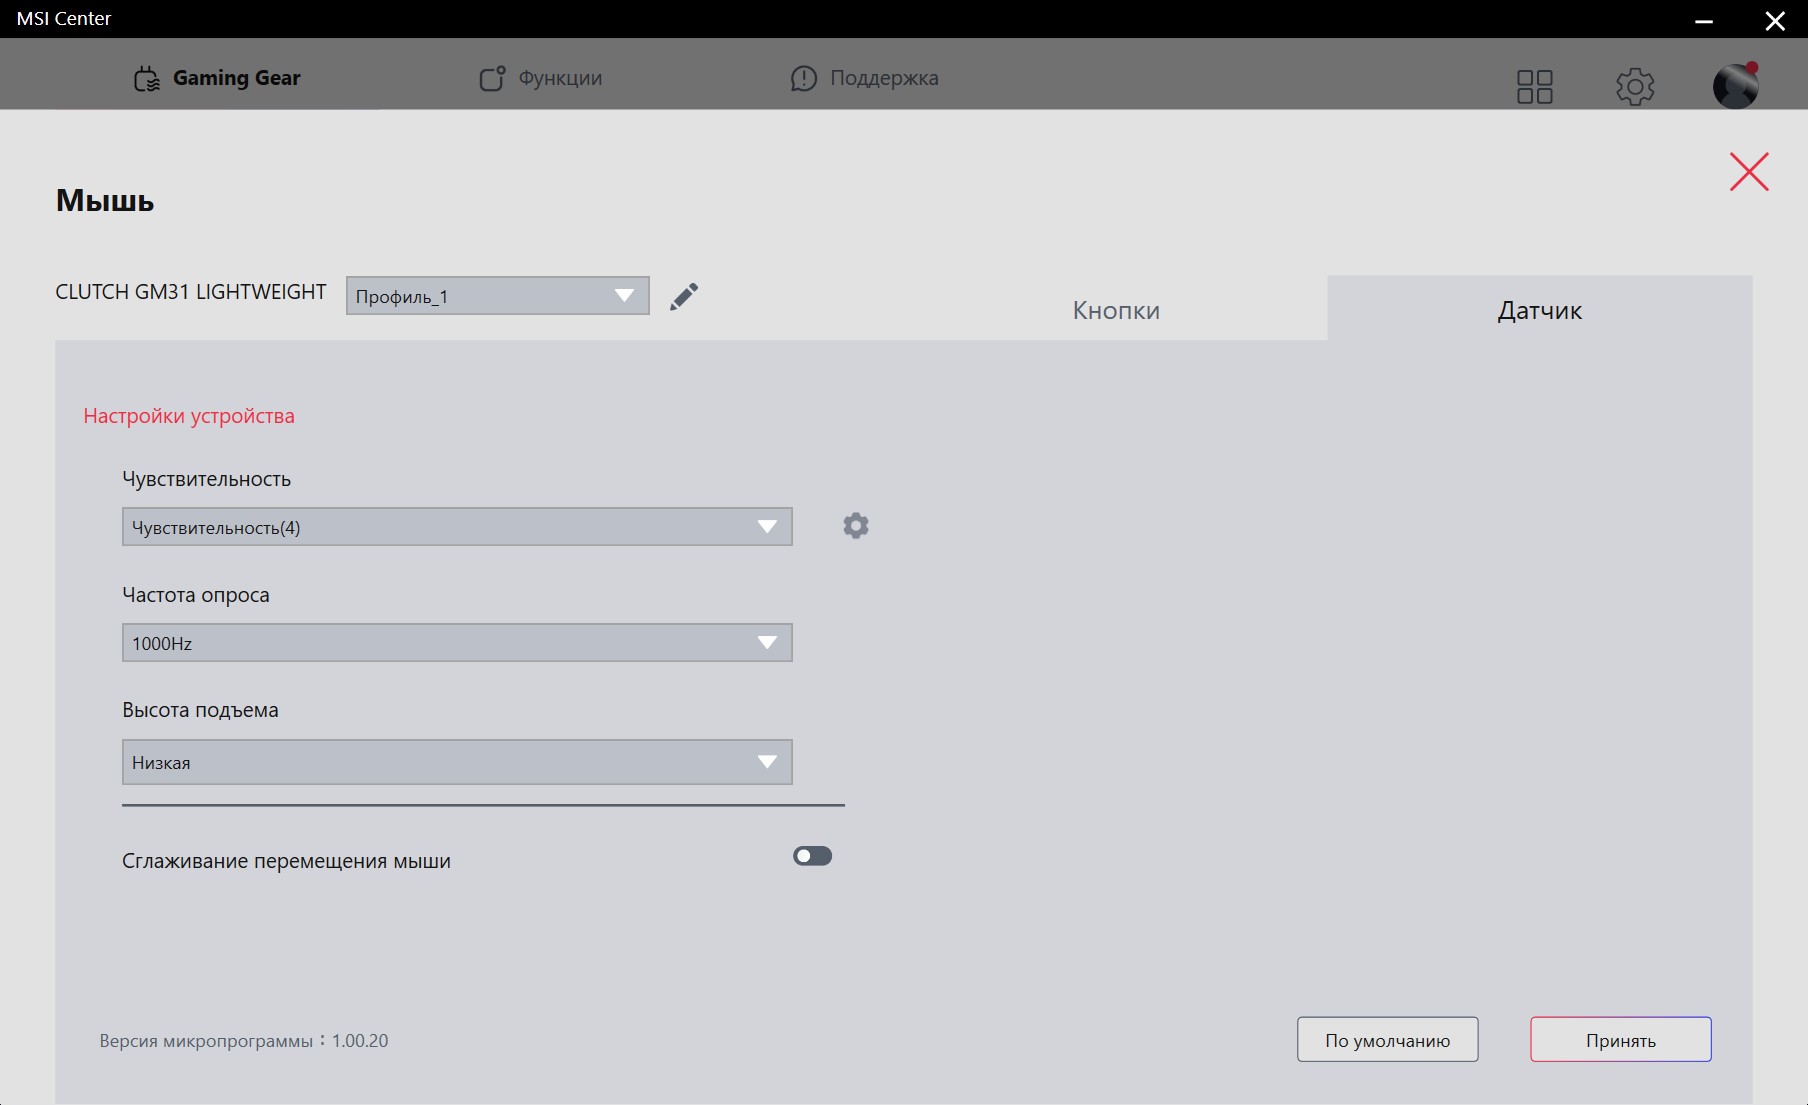Select the Датчик tab

1539,310
